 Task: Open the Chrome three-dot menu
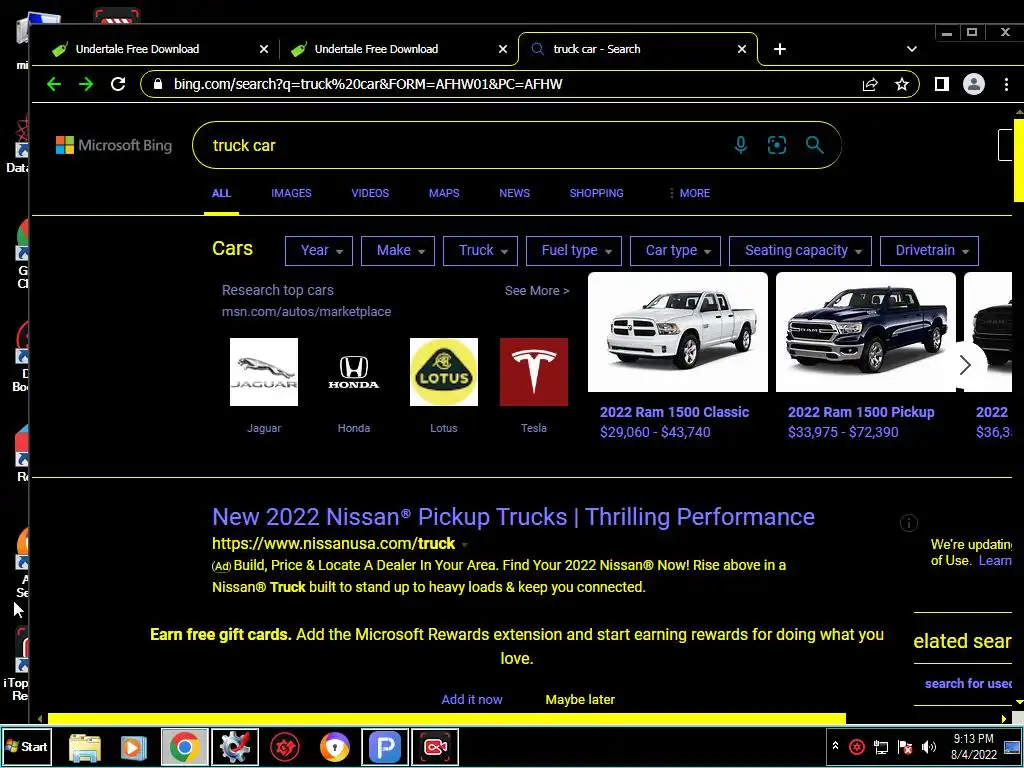pyautogui.click(x=1006, y=84)
